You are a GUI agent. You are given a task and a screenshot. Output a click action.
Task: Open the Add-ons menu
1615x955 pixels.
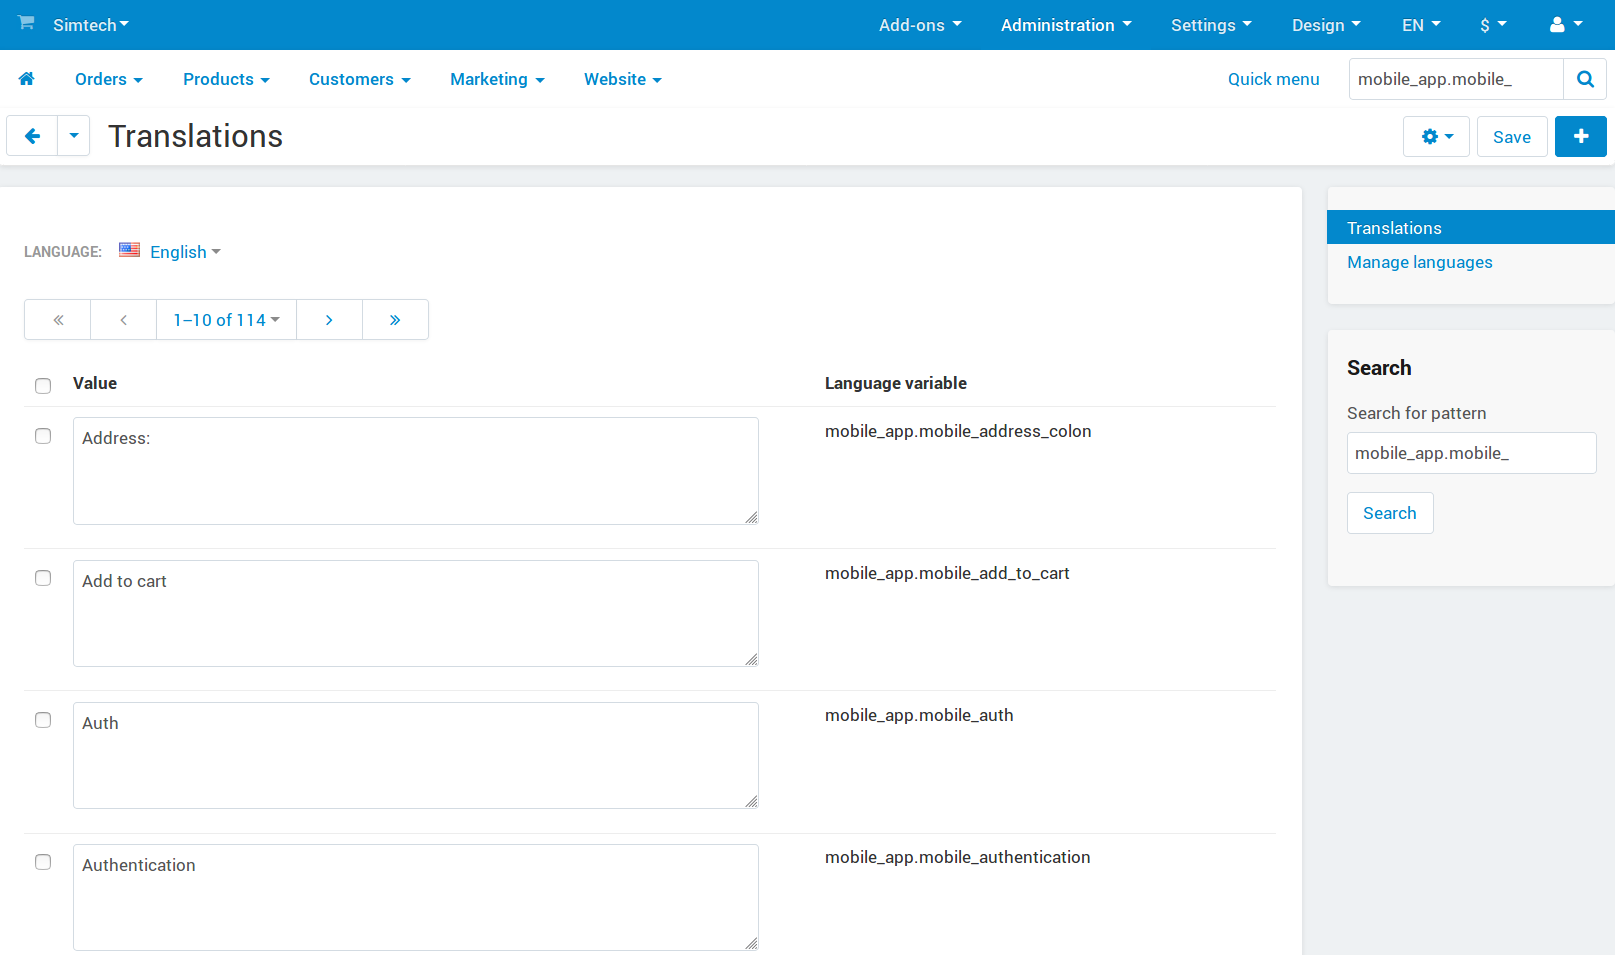pos(920,25)
